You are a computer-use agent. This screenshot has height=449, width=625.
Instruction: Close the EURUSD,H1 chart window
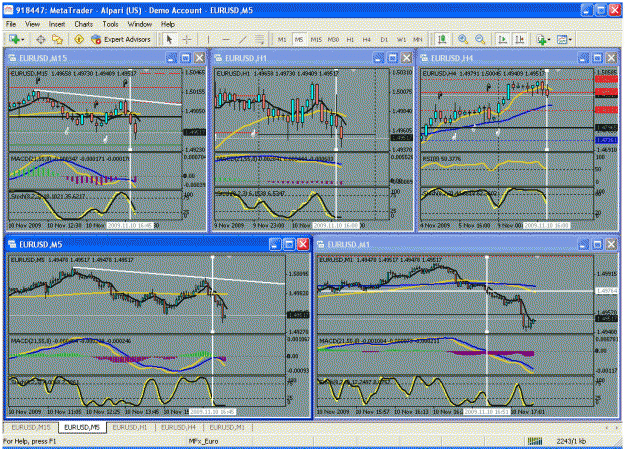(x=406, y=58)
